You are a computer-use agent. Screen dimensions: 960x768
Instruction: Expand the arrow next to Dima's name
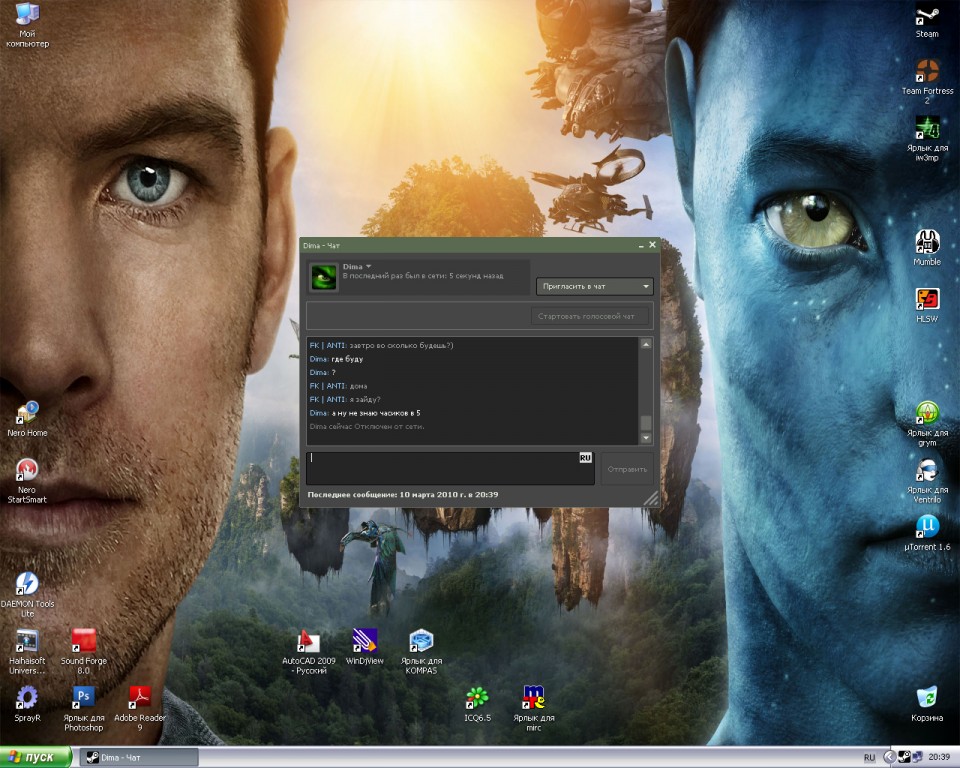(x=369, y=266)
